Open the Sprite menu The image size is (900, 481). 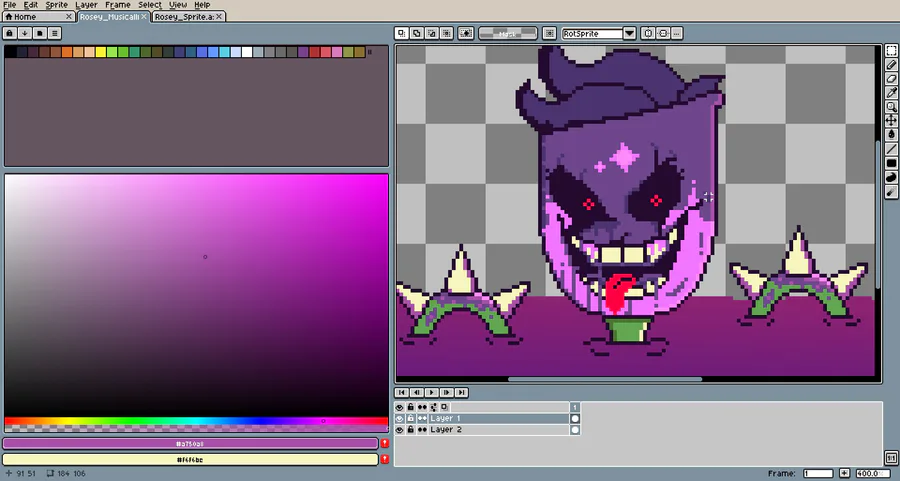click(x=56, y=5)
